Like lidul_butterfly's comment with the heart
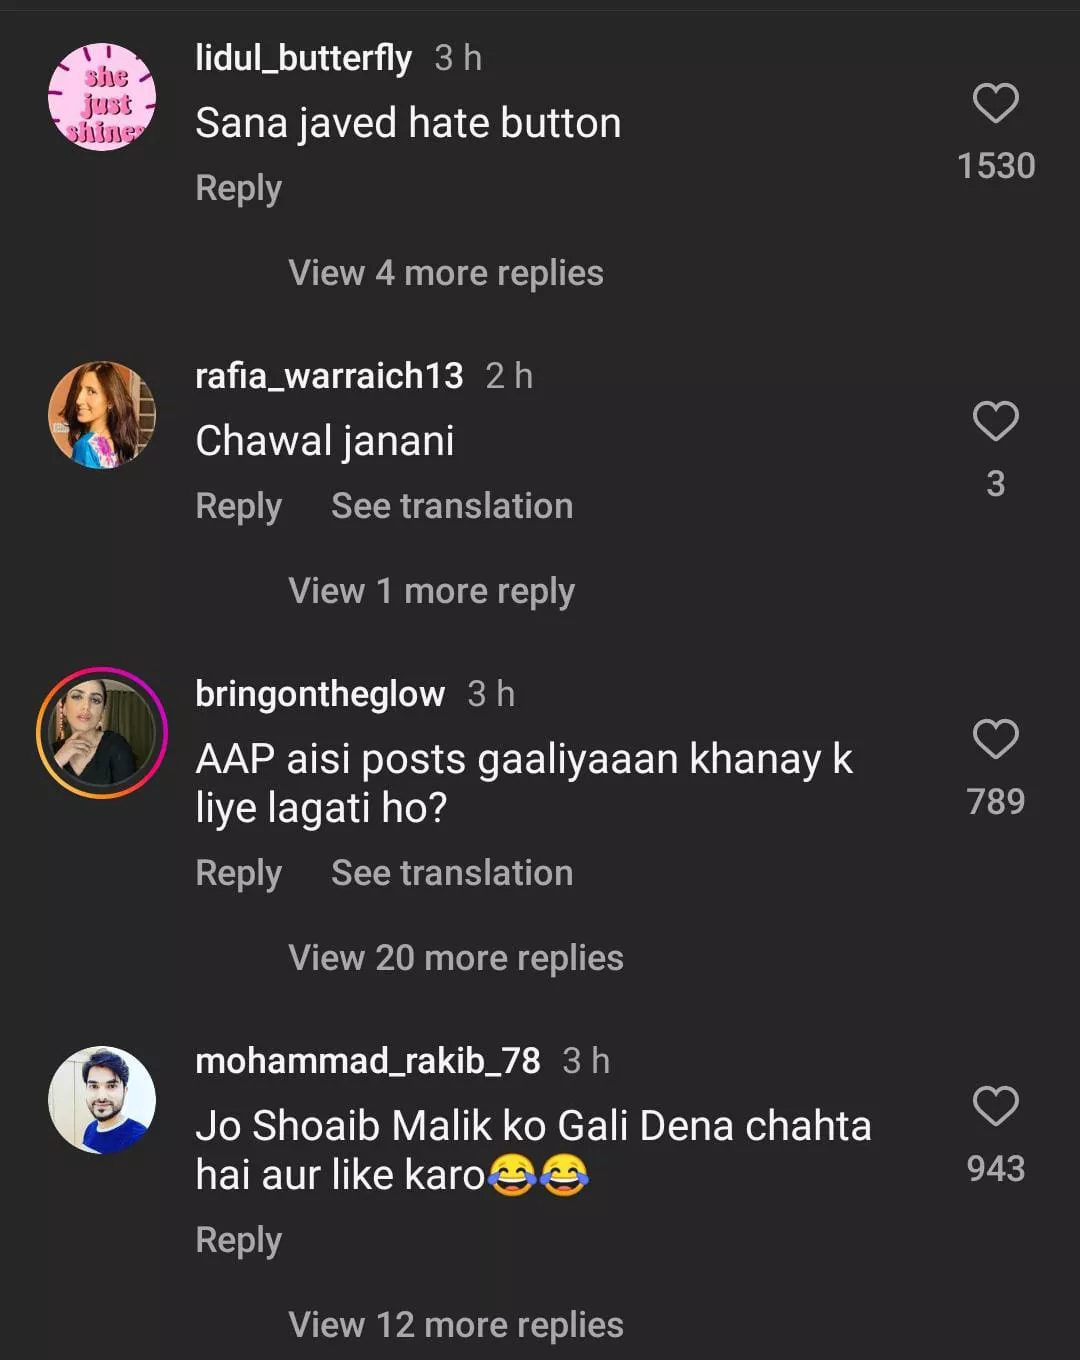Image resolution: width=1080 pixels, height=1360 pixels. [995, 104]
